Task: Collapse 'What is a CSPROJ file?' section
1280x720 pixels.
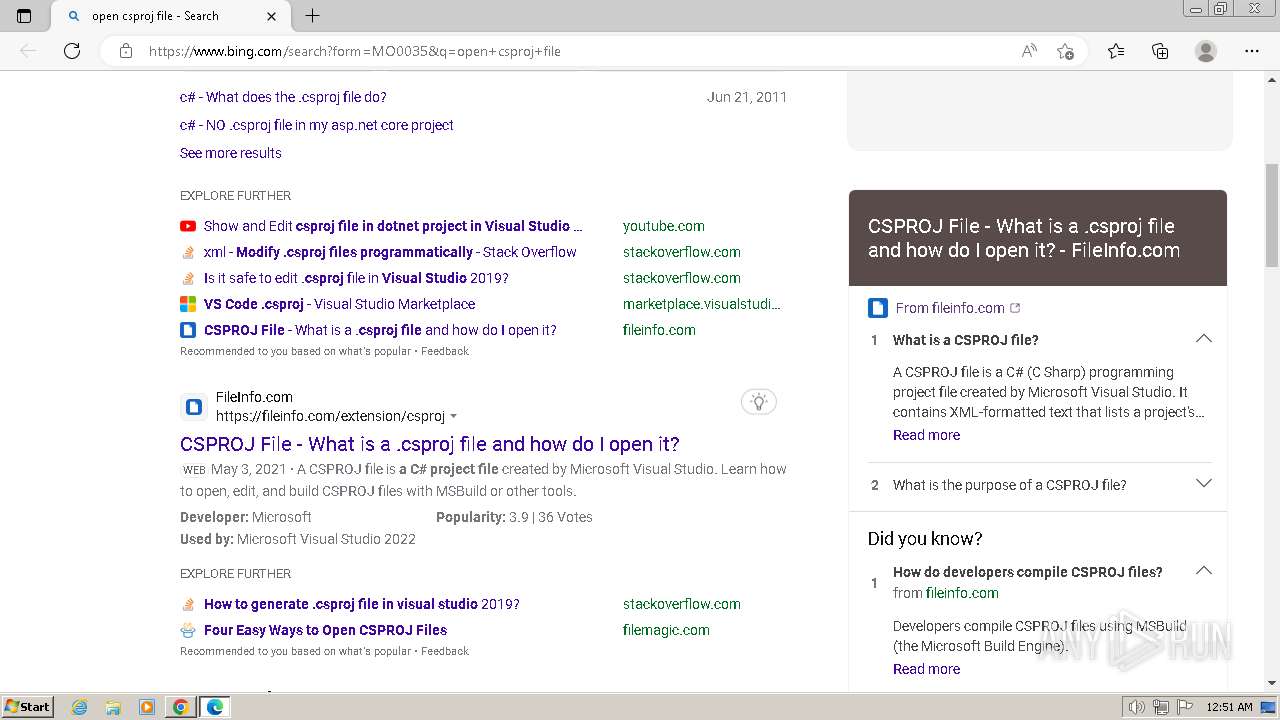Action: [x=1204, y=339]
